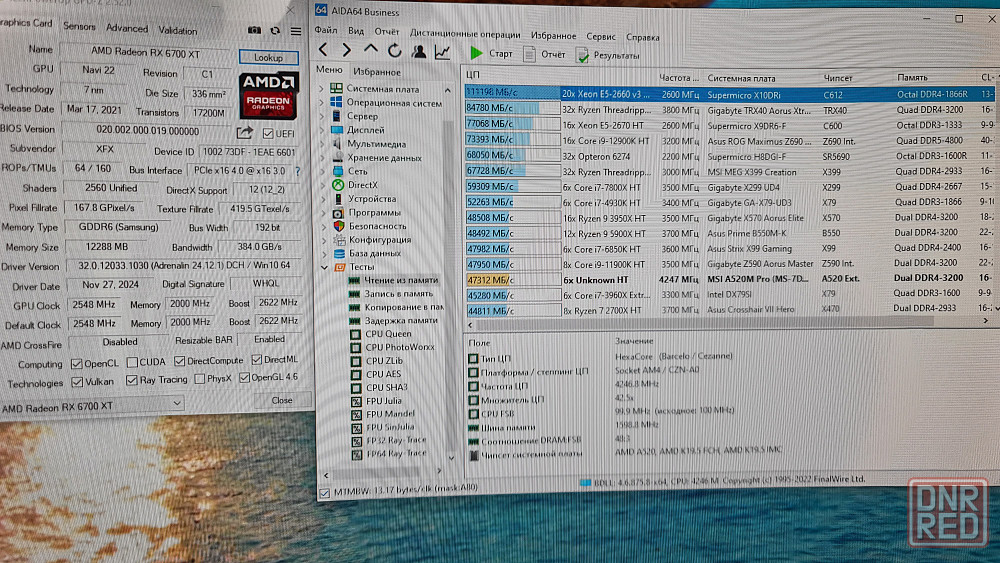The width and height of the screenshot is (1000, 563).
Task: Collapse the Тесты tree node
Action: click(324, 268)
